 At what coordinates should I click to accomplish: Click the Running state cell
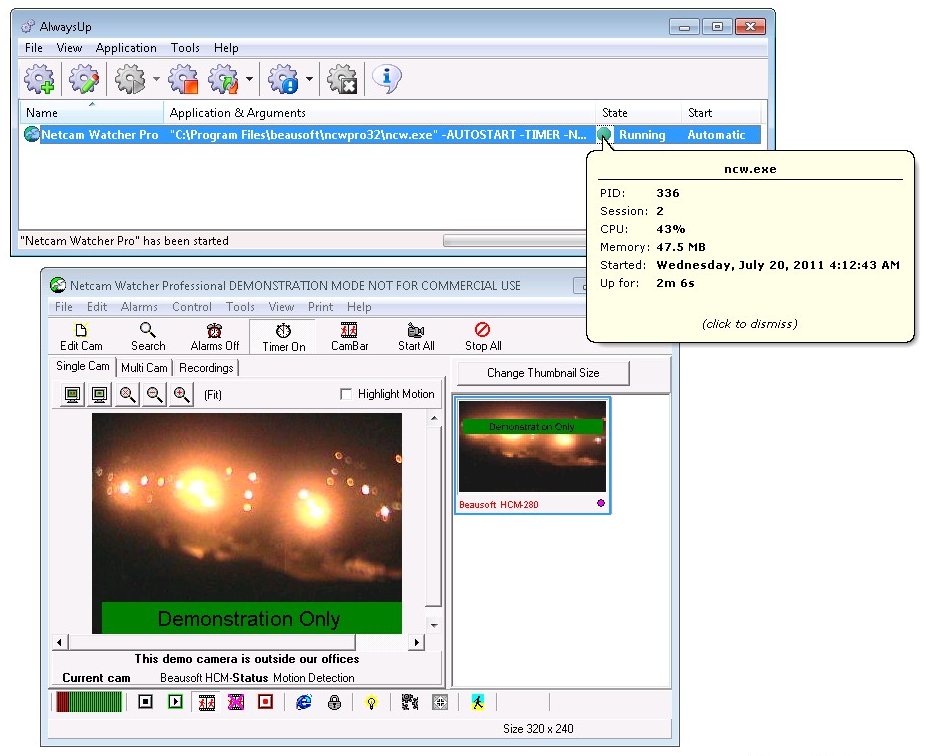click(642, 134)
